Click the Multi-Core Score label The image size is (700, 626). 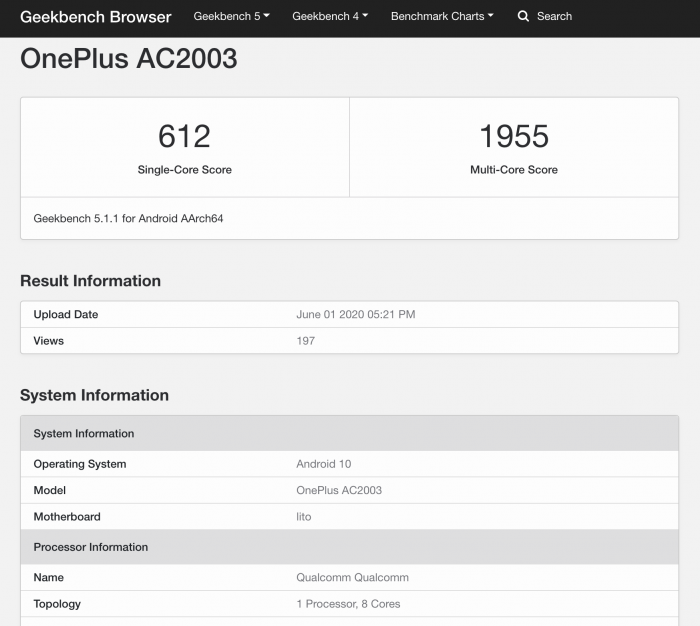[x=514, y=170]
